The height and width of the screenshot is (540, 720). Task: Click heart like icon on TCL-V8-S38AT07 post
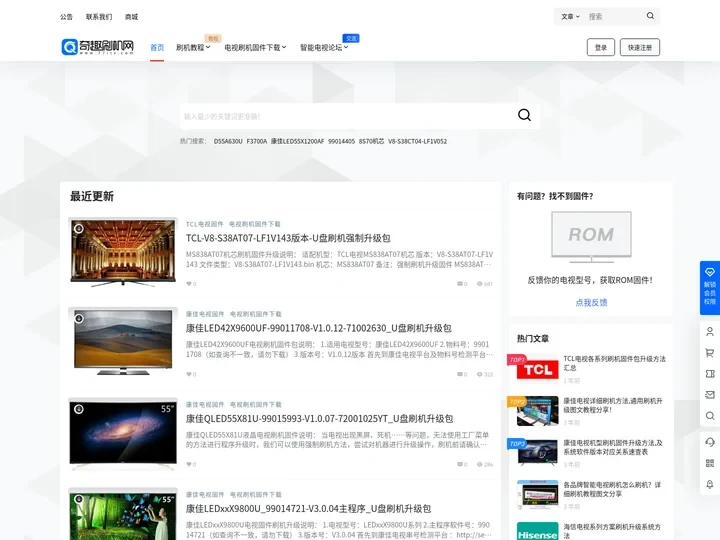(189, 284)
